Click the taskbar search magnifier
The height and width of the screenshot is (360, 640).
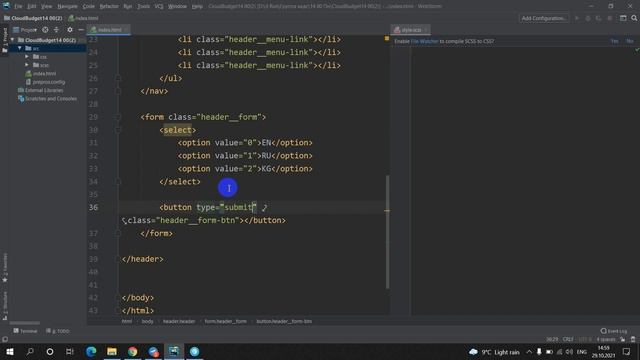tap(30, 351)
